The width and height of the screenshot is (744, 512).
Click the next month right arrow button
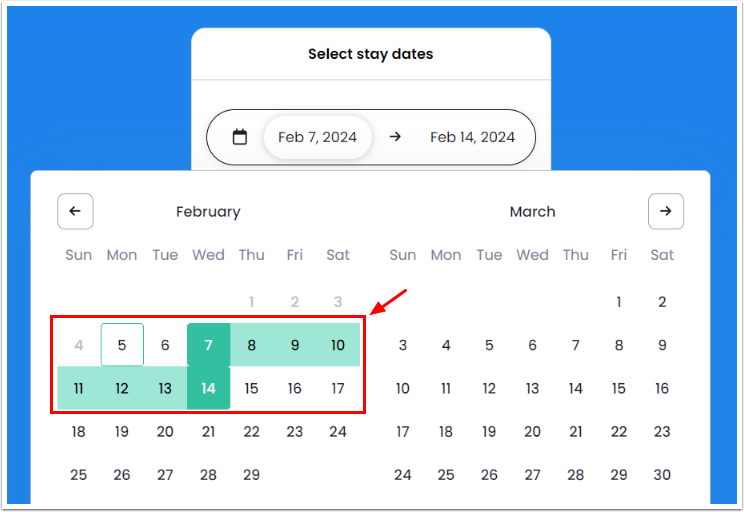[666, 211]
